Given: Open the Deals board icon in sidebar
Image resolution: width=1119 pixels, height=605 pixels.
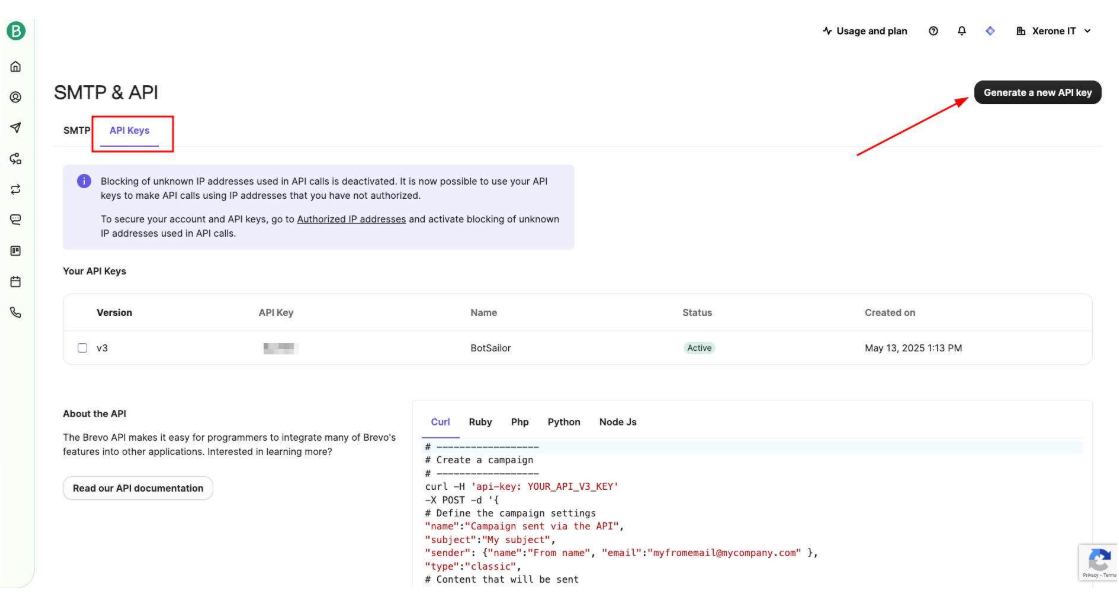Looking at the screenshot, I should (16, 250).
